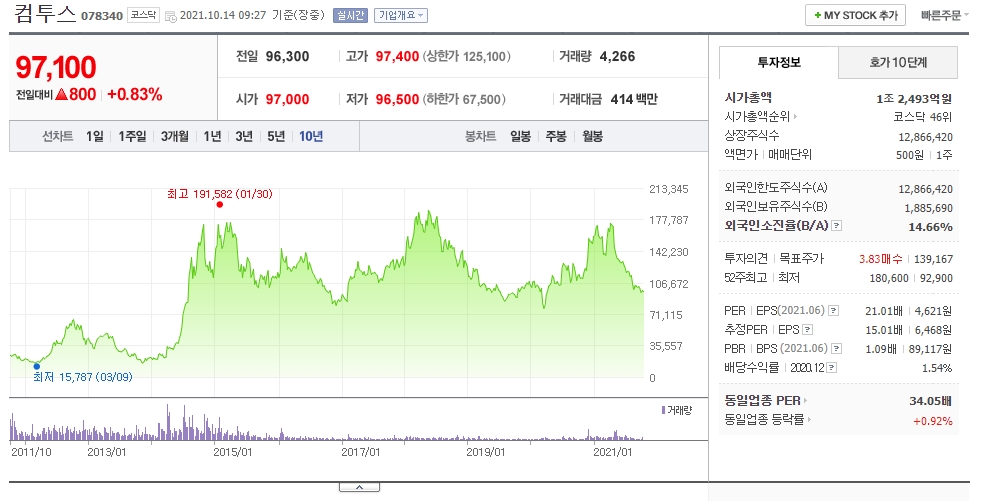Show 일봉 candlestick chart

(521, 136)
